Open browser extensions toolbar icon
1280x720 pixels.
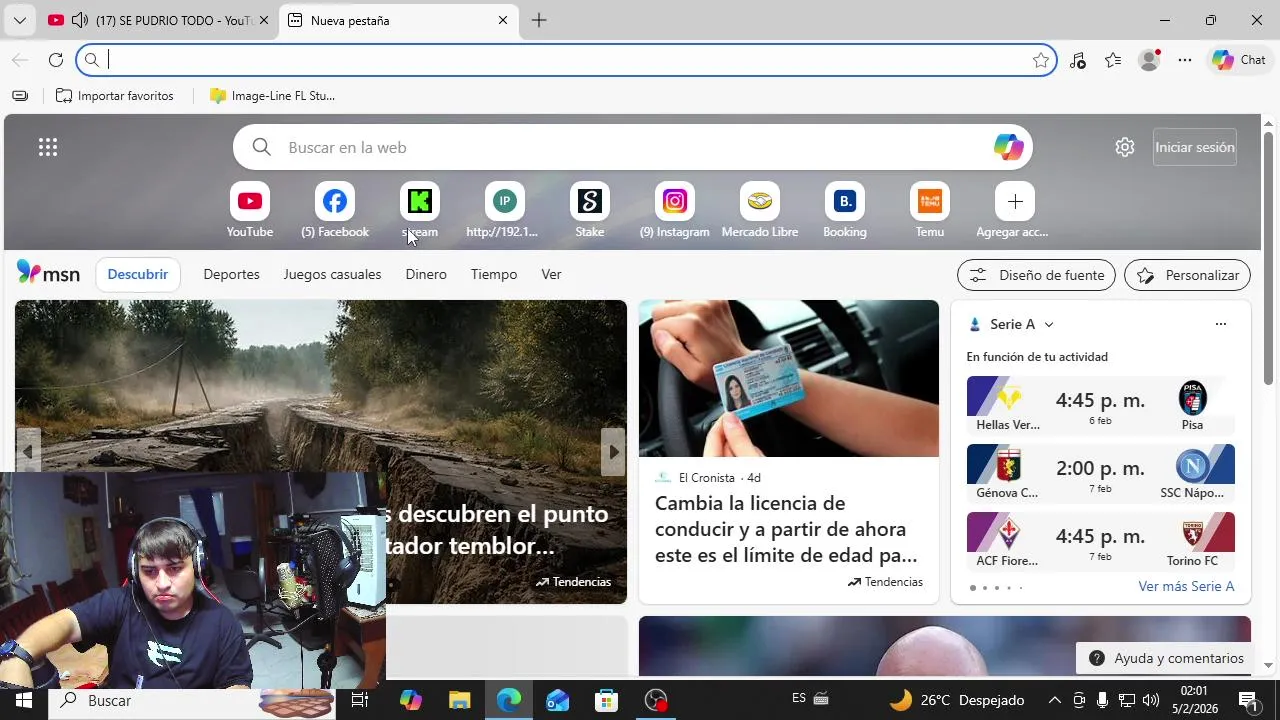pos(1077,60)
